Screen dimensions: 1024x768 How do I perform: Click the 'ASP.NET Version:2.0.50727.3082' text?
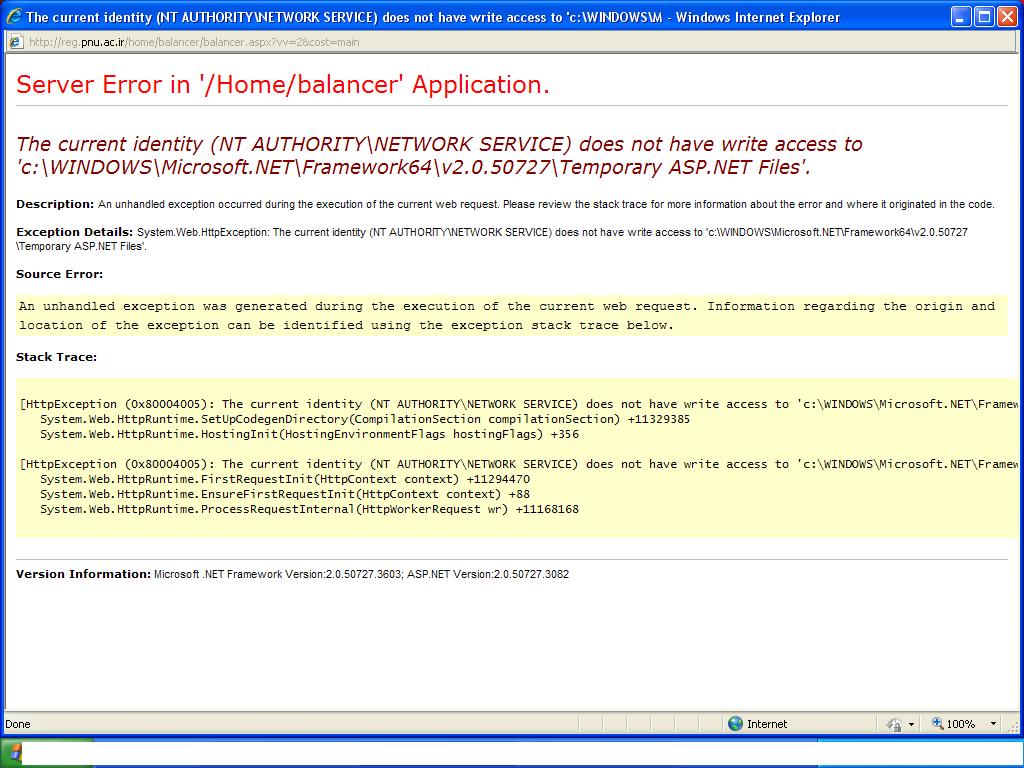coord(488,574)
